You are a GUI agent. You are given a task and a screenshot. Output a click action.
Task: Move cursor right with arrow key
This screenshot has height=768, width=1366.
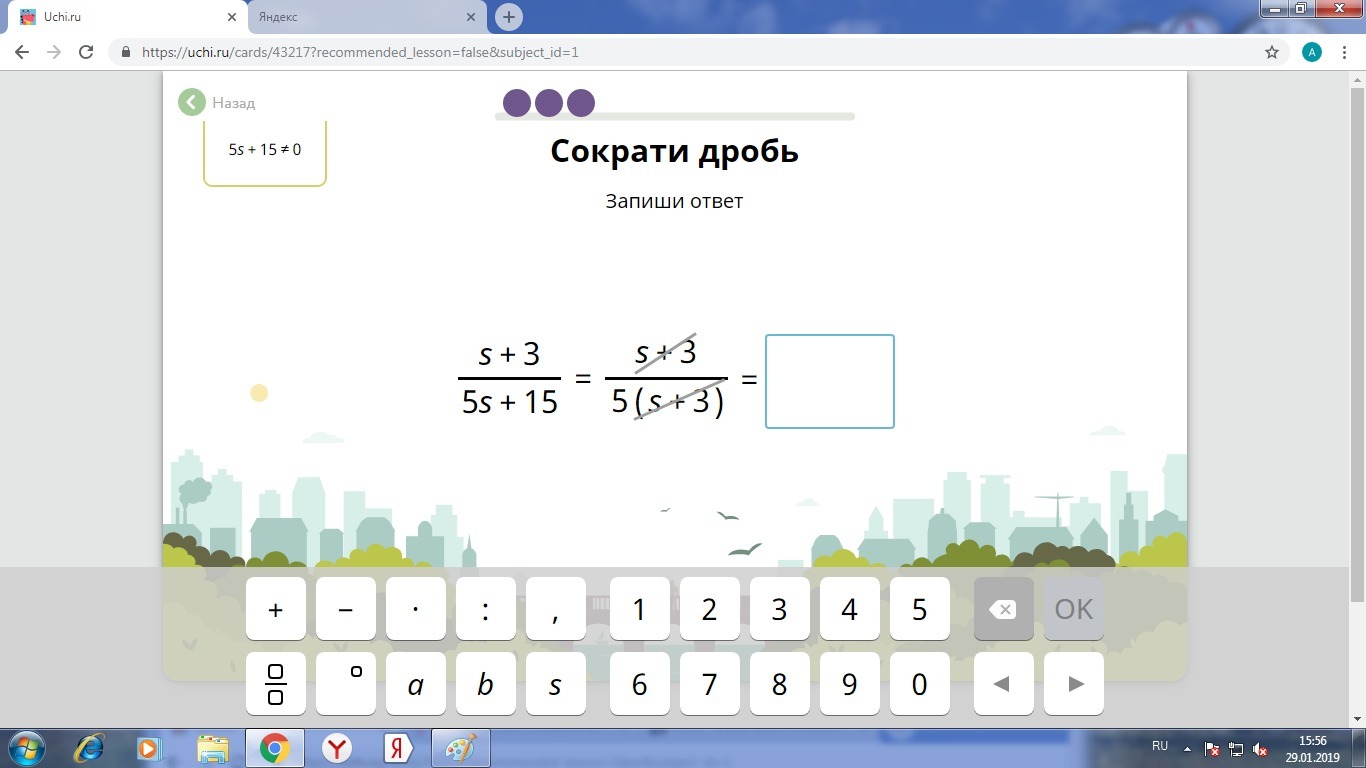(1074, 684)
